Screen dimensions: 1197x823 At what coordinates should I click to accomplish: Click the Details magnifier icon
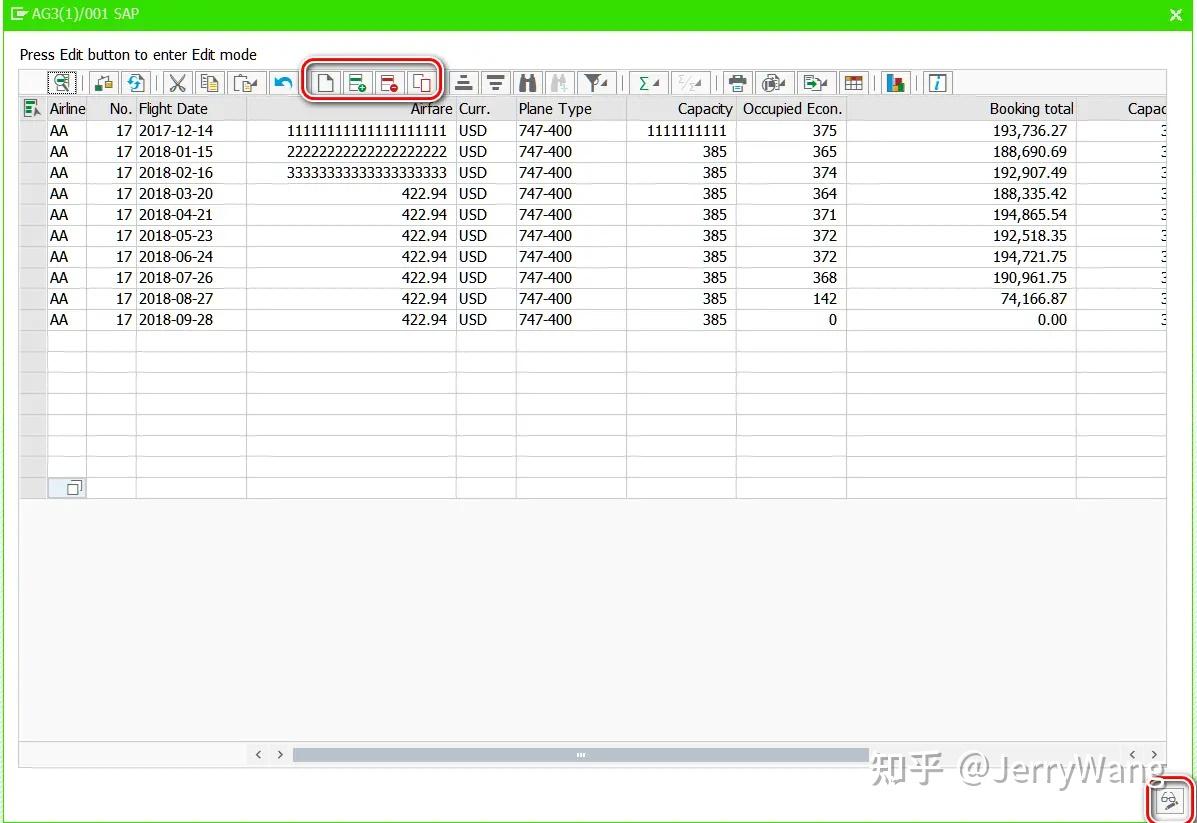point(61,82)
